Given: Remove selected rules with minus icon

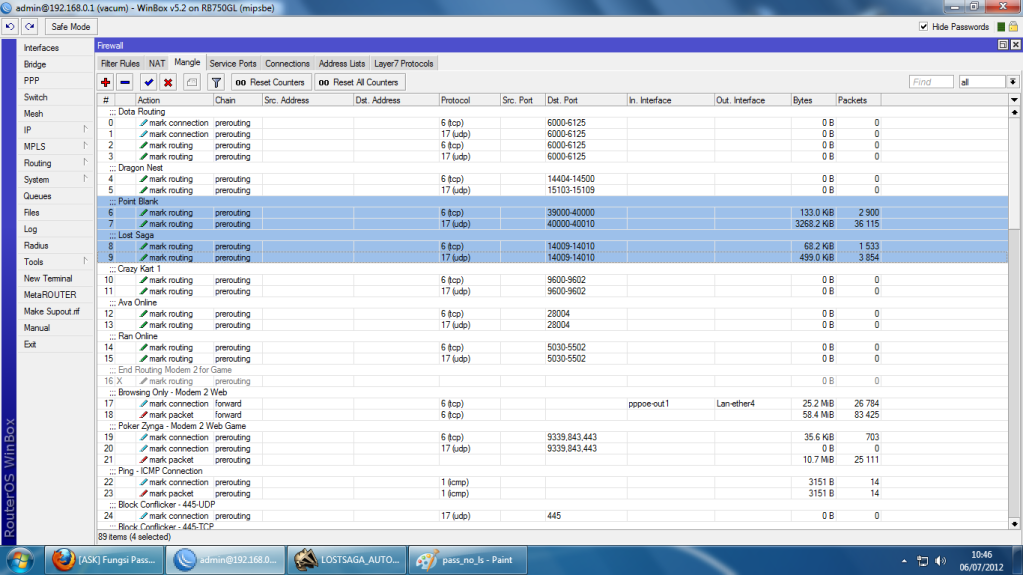Looking at the screenshot, I should [125, 82].
